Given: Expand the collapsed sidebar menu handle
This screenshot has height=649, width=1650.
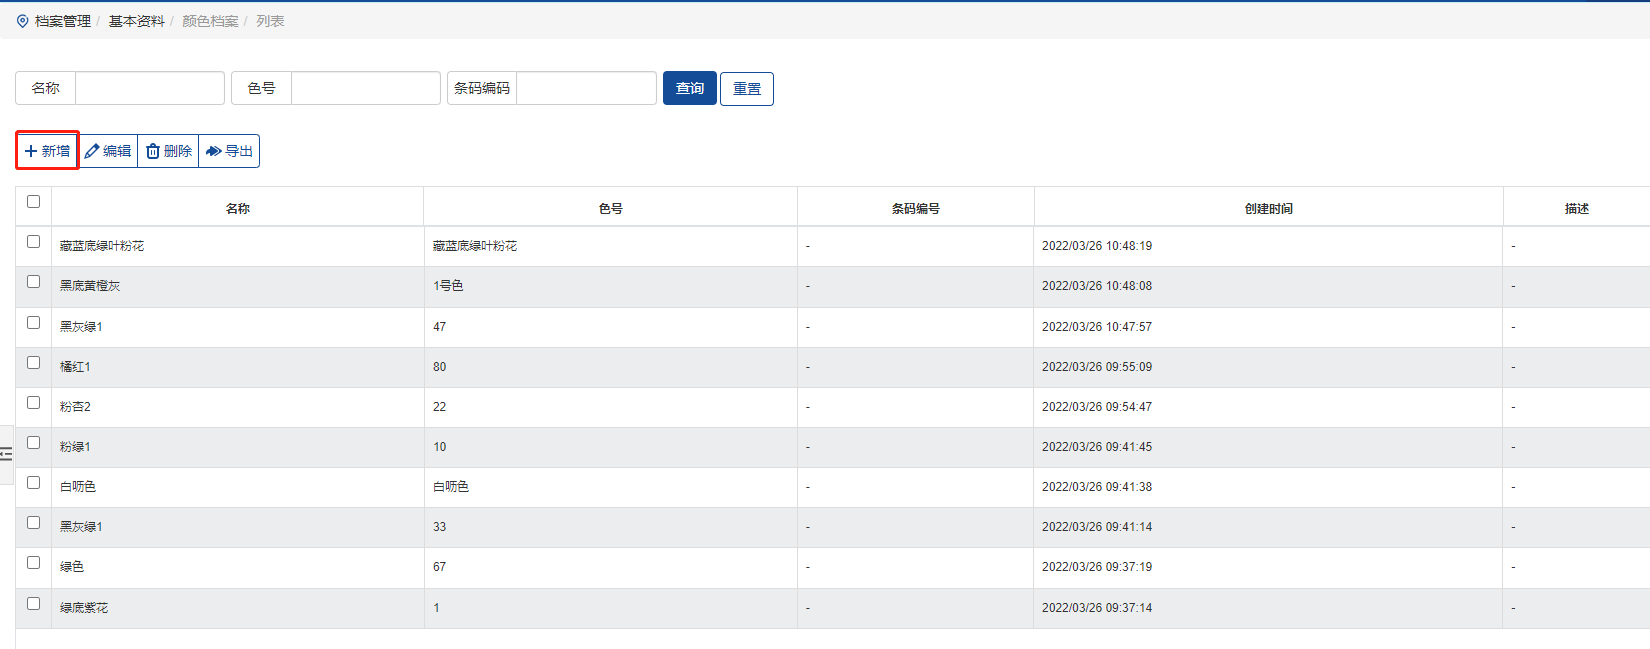Looking at the screenshot, I should (6, 454).
